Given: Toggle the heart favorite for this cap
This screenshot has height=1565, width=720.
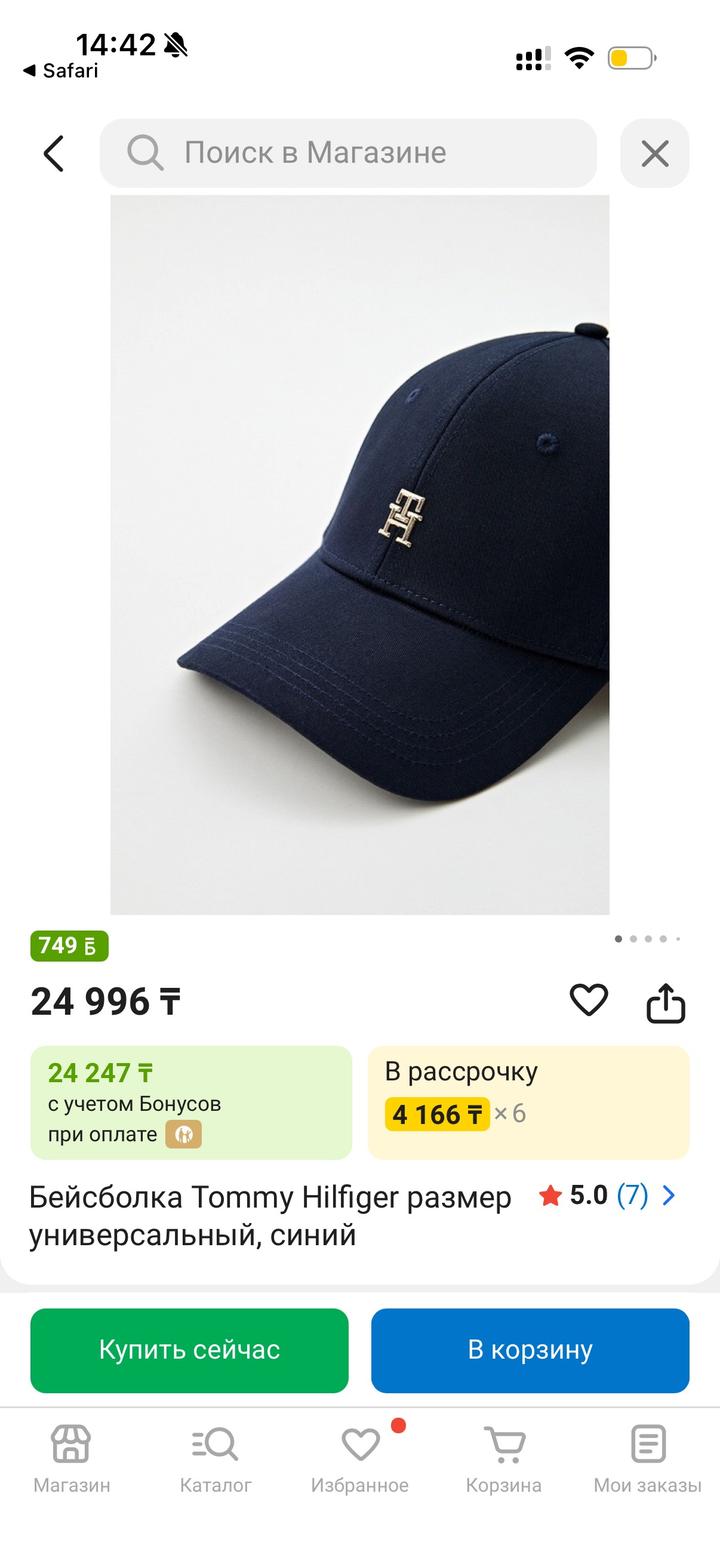Looking at the screenshot, I should point(589,1000).
